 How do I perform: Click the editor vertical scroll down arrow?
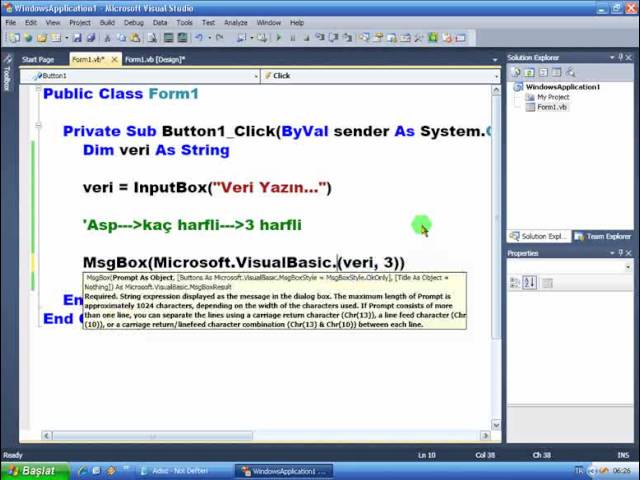click(x=496, y=425)
